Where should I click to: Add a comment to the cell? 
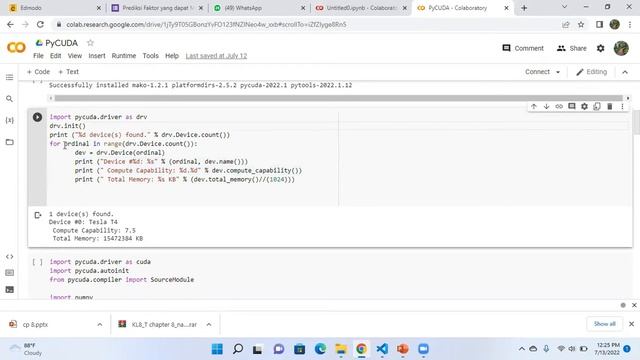click(571, 107)
